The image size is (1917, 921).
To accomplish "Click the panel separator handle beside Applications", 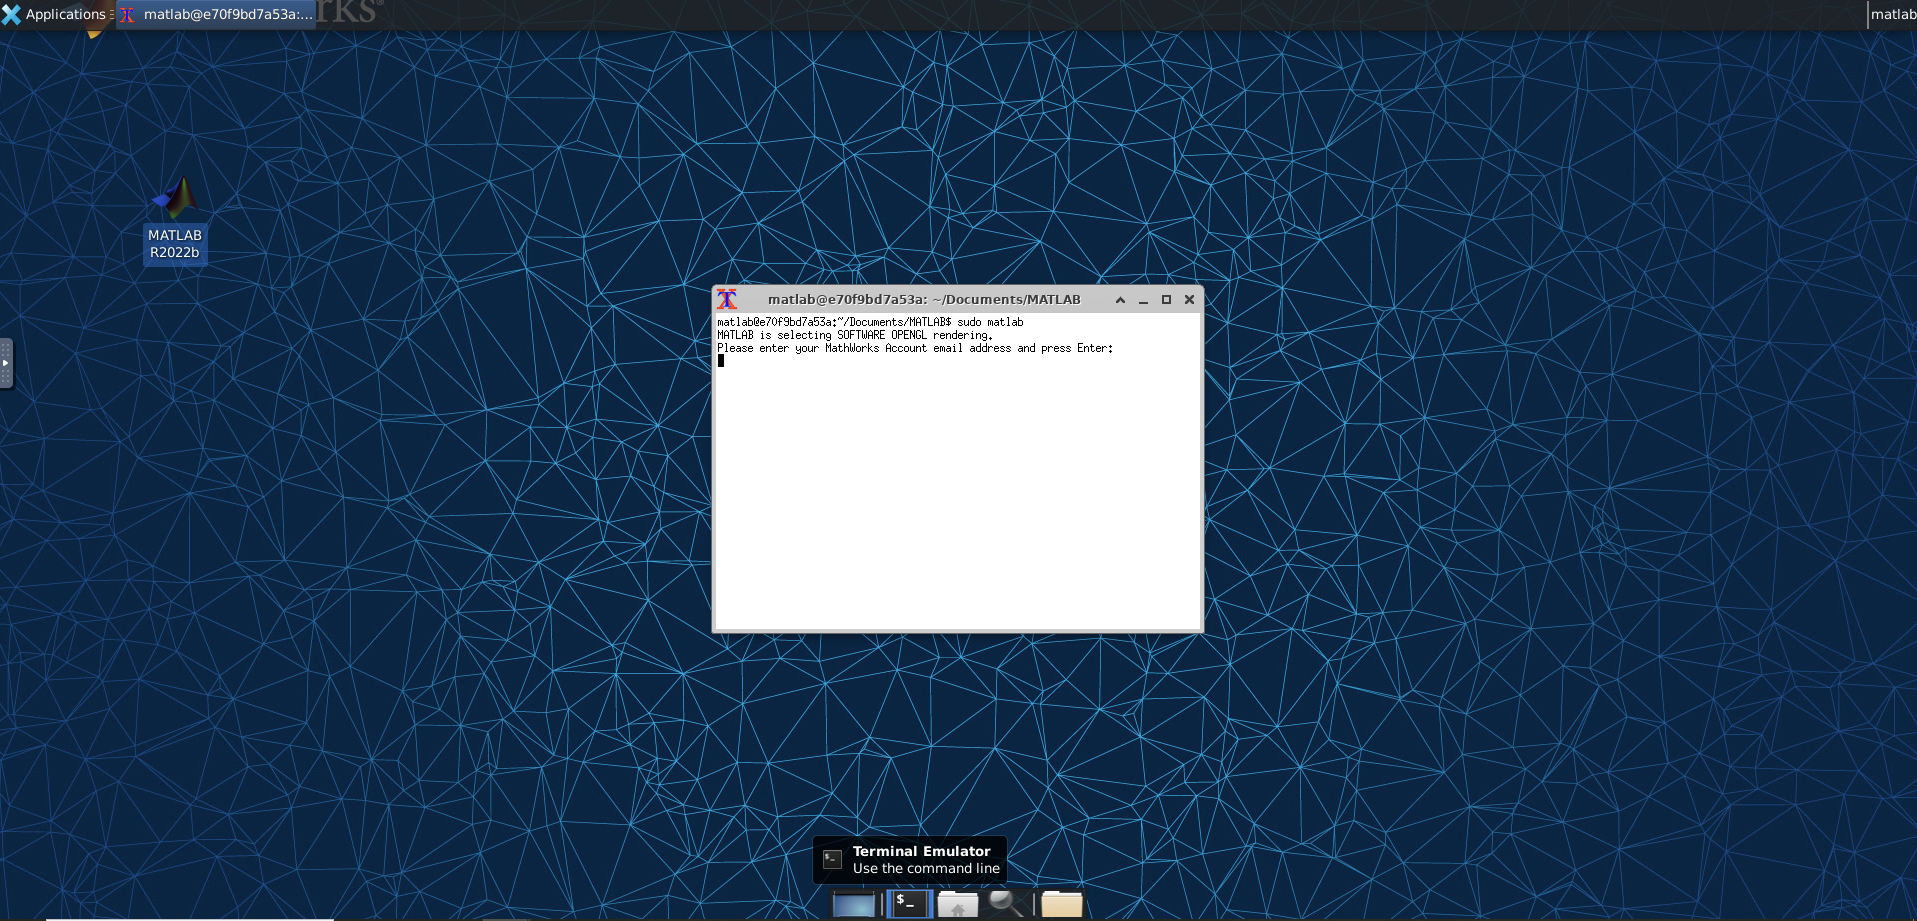I will coord(112,14).
